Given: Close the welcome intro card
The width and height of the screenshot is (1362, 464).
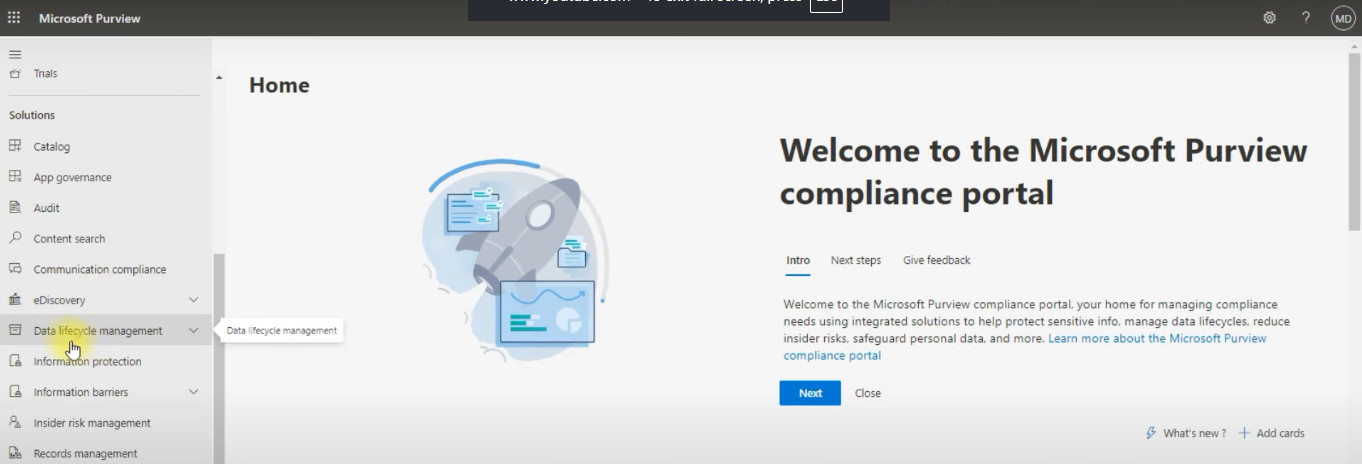Looking at the screenshot, I should [867, 393].
